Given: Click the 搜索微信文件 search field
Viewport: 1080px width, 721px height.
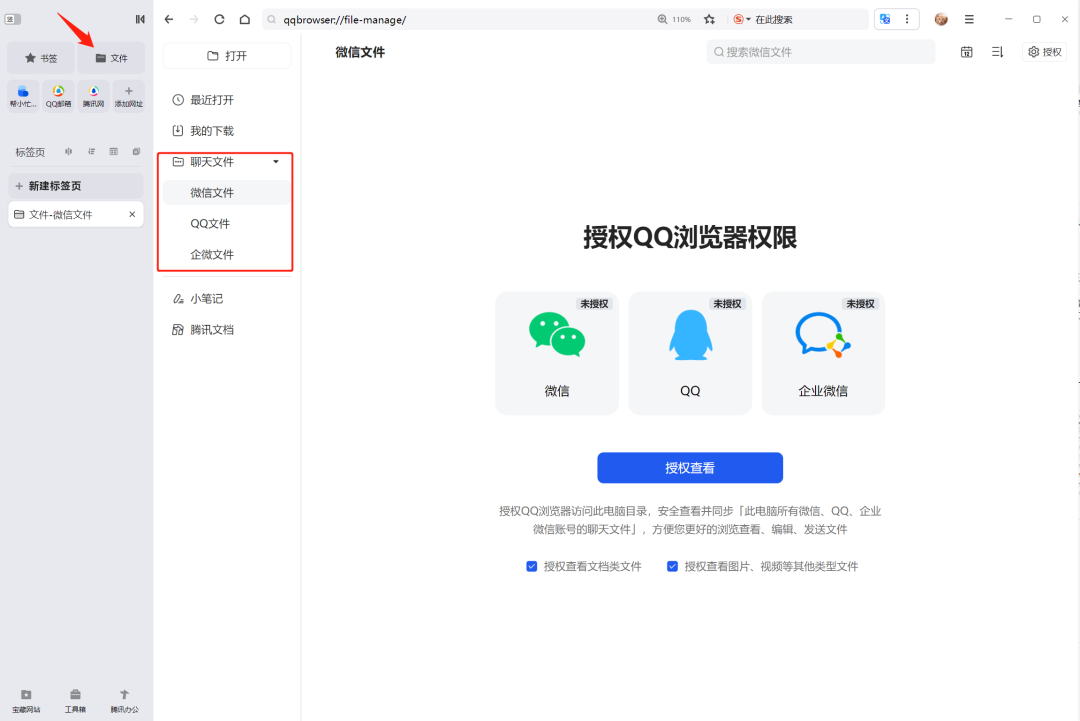Looking at the screenshot, I should tap(821, 52).
